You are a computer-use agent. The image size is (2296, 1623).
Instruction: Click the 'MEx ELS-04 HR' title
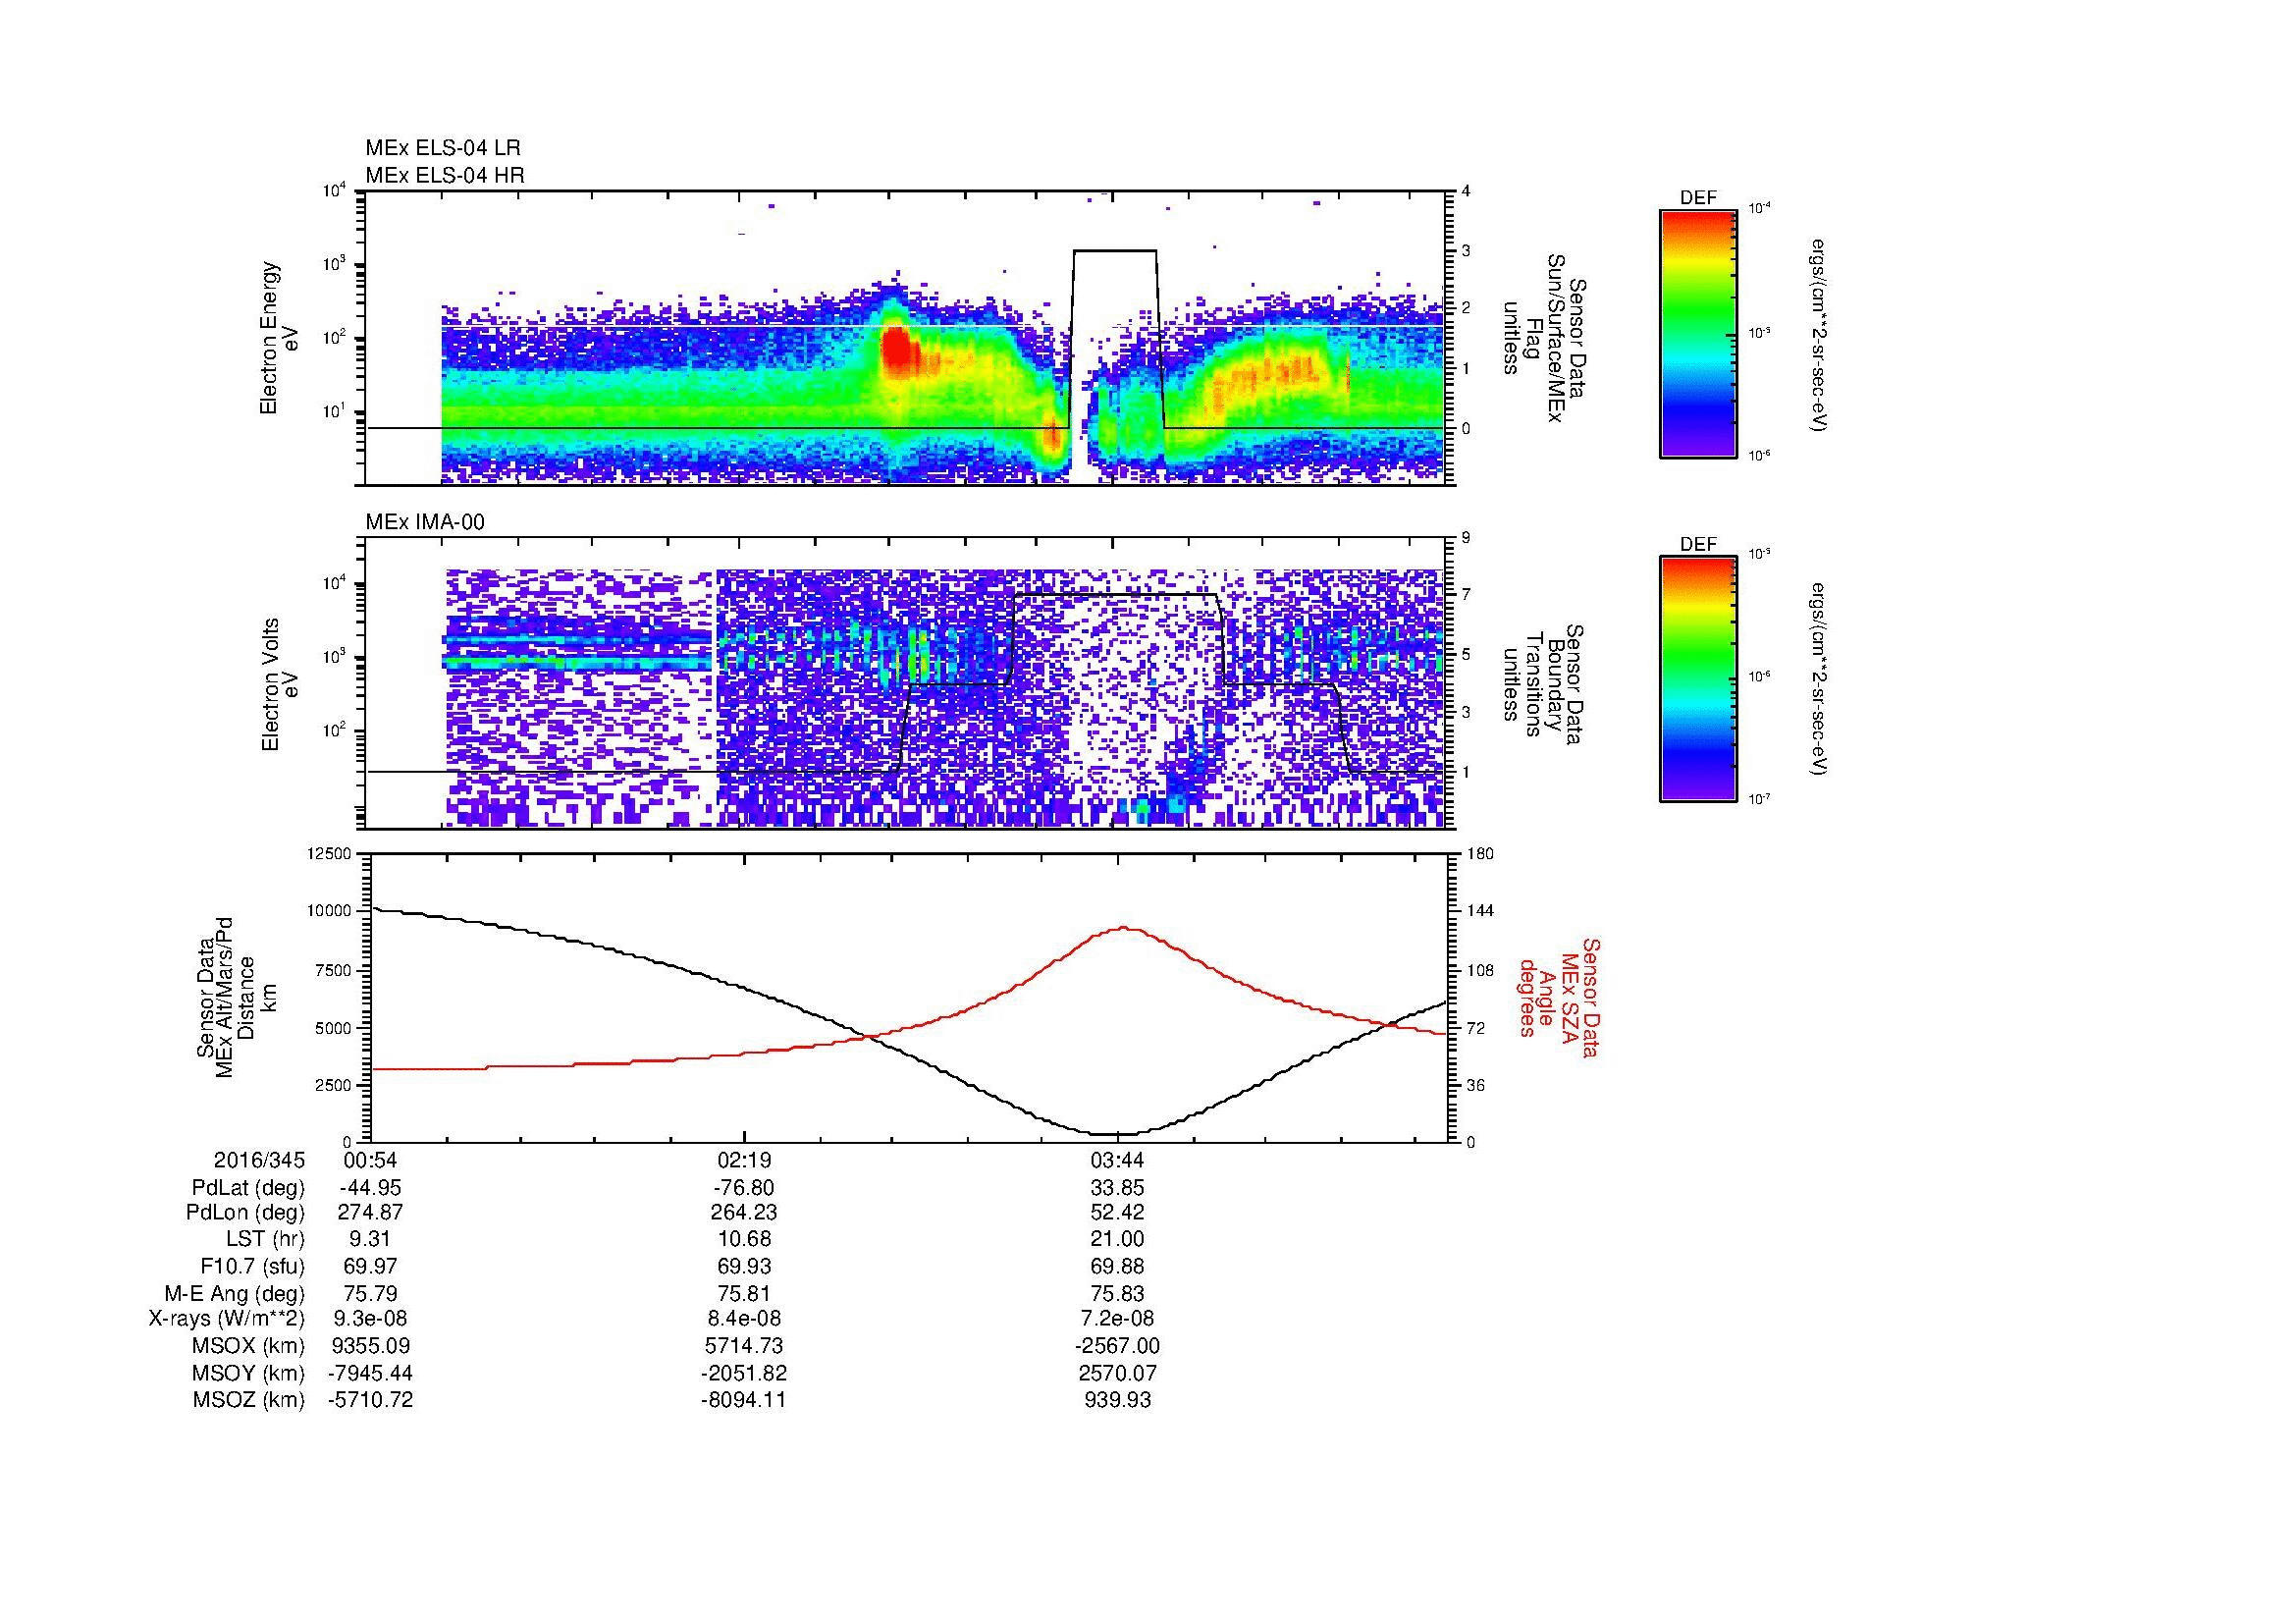coord(445,175)
